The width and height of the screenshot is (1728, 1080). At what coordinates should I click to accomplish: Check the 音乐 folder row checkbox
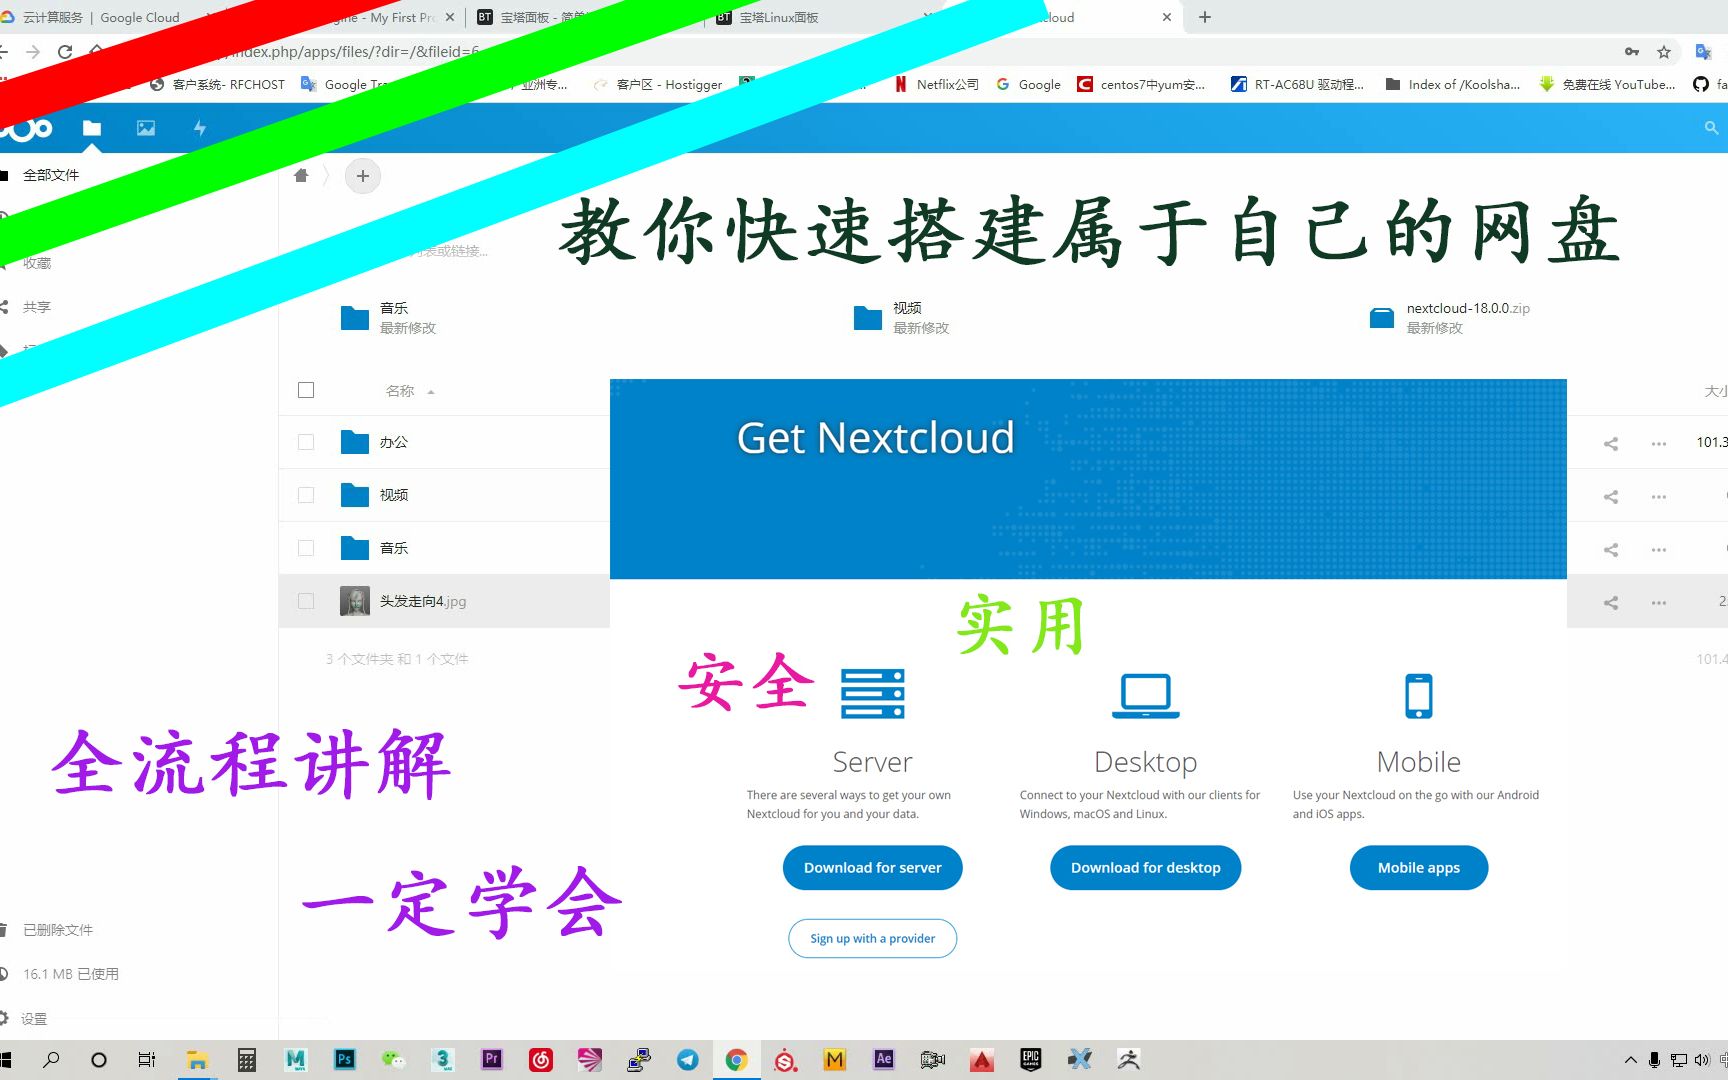[x=306, y=548]
